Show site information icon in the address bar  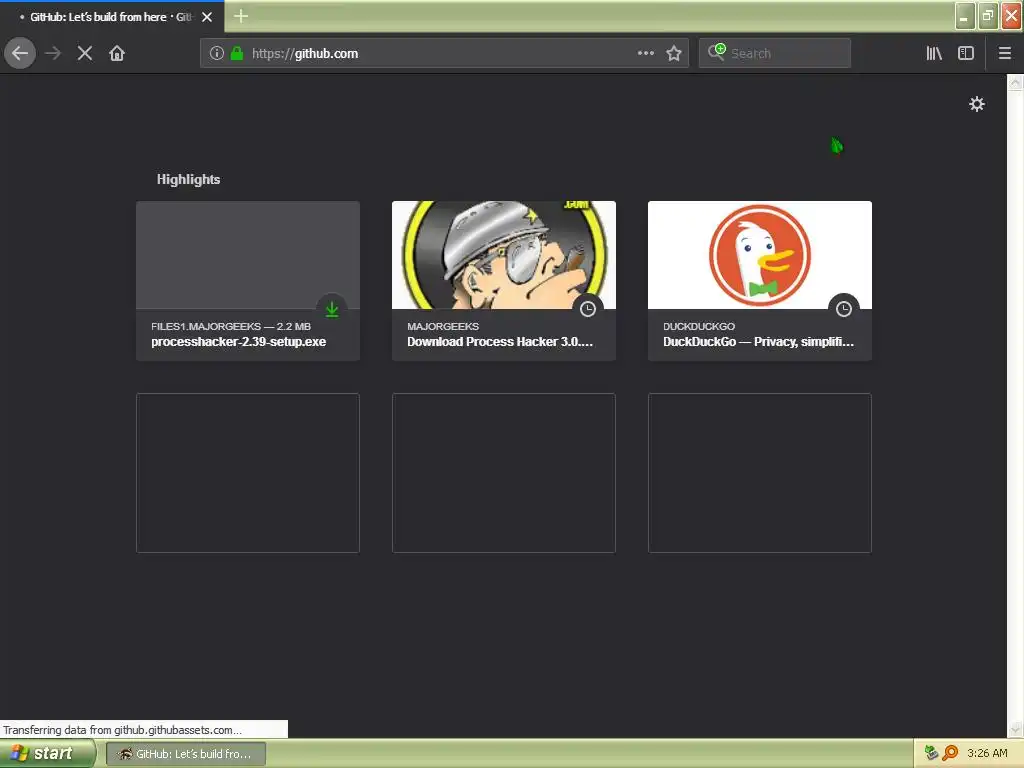[217, 53]
